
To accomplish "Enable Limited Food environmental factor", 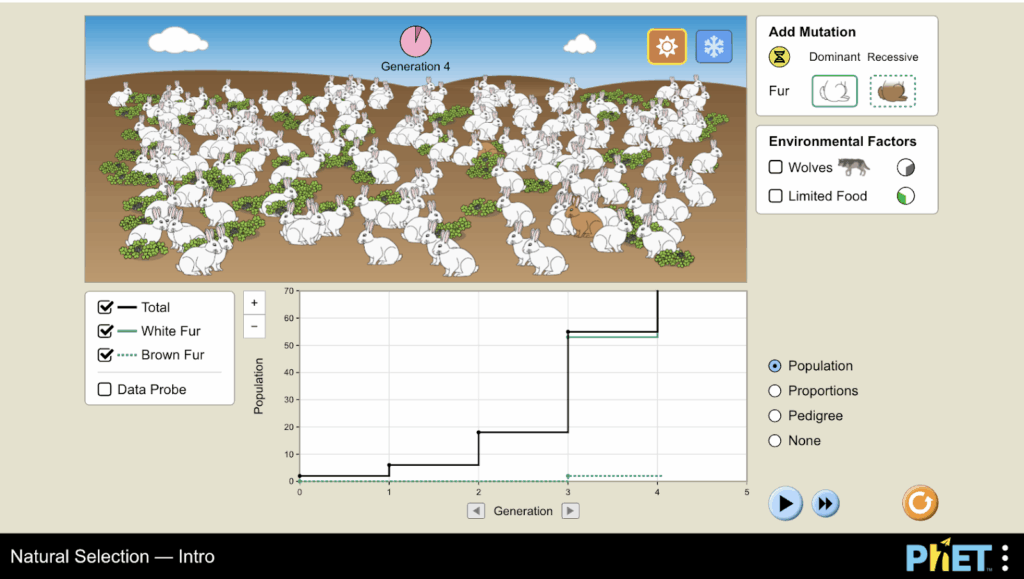I will pos(776,196).
